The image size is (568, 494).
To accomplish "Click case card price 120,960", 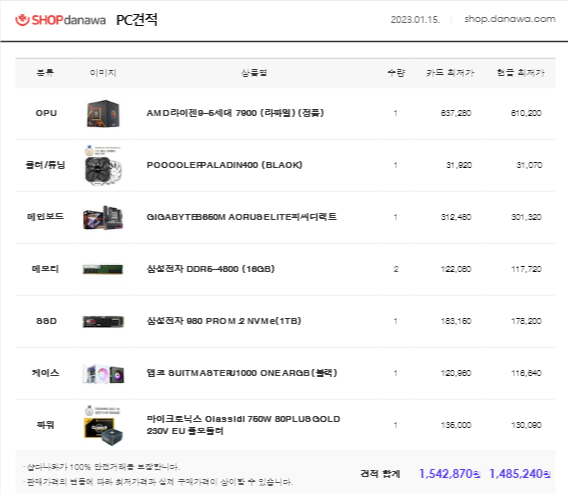I will point(456,373).
